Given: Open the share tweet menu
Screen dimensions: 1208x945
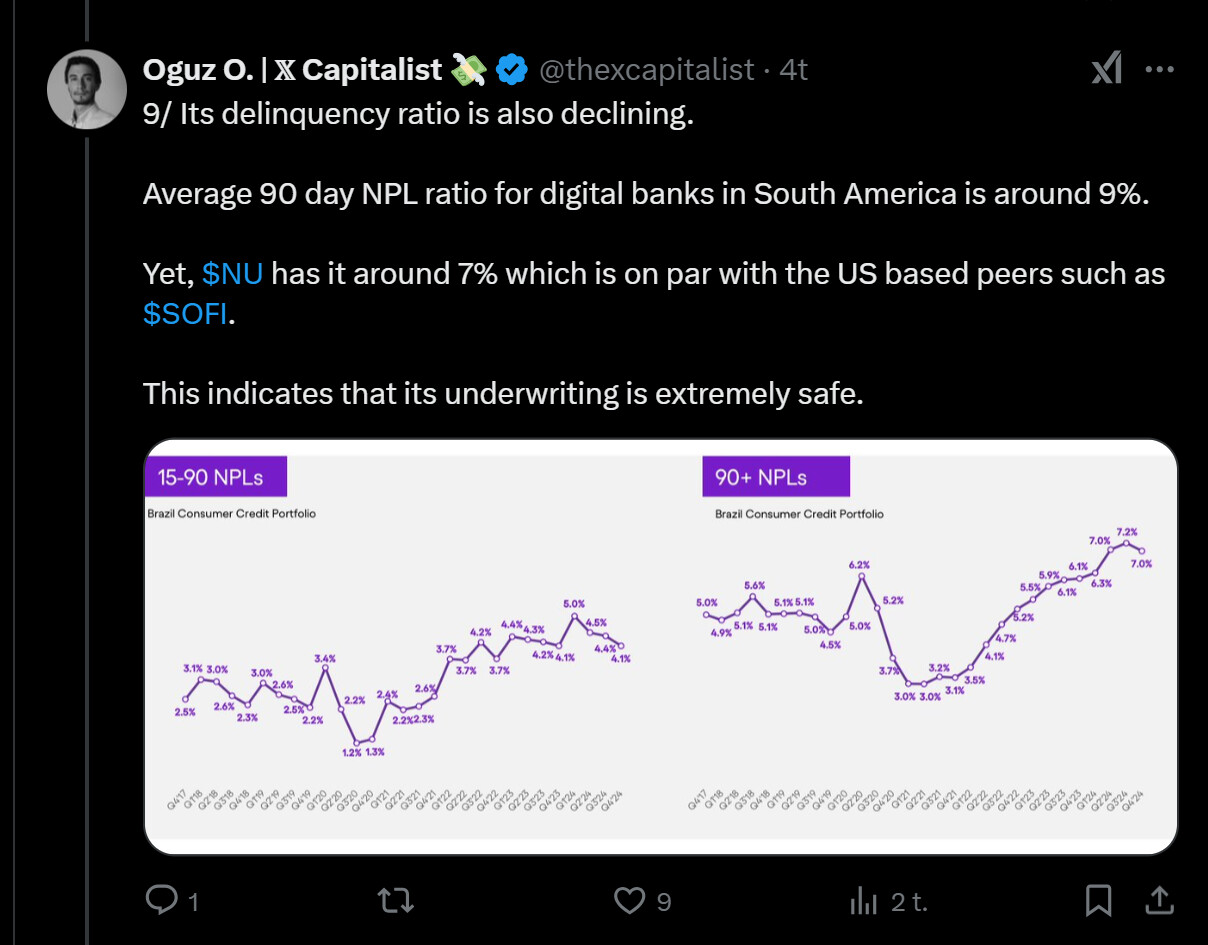Looking at the screenshot, I should click(1159, 900).
